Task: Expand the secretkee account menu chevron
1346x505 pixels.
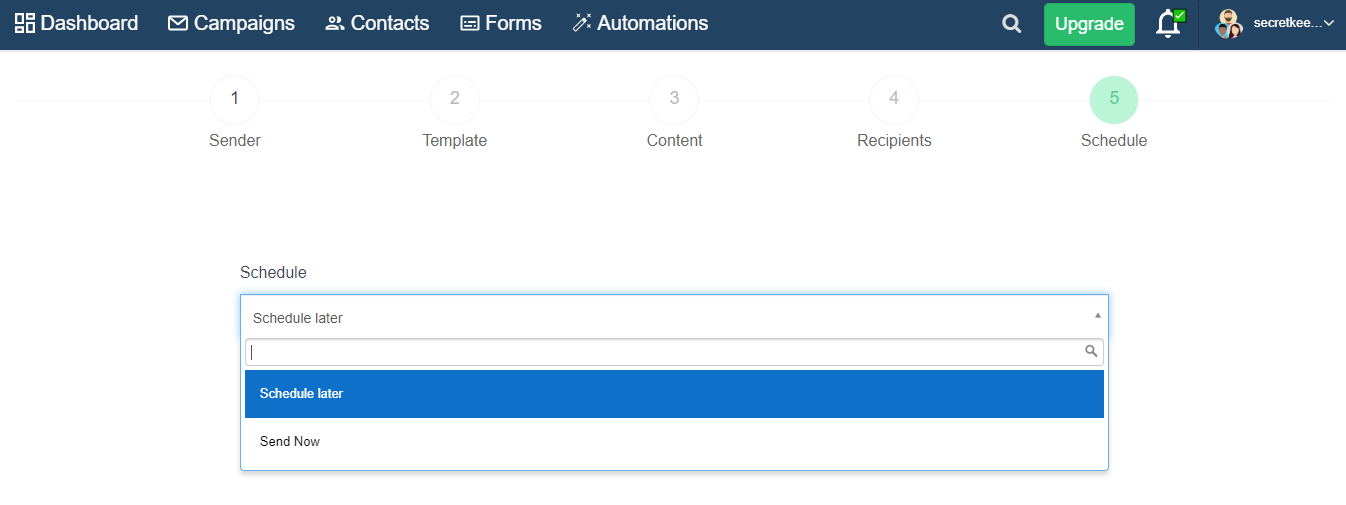Action: click(x=1329, y=23)
